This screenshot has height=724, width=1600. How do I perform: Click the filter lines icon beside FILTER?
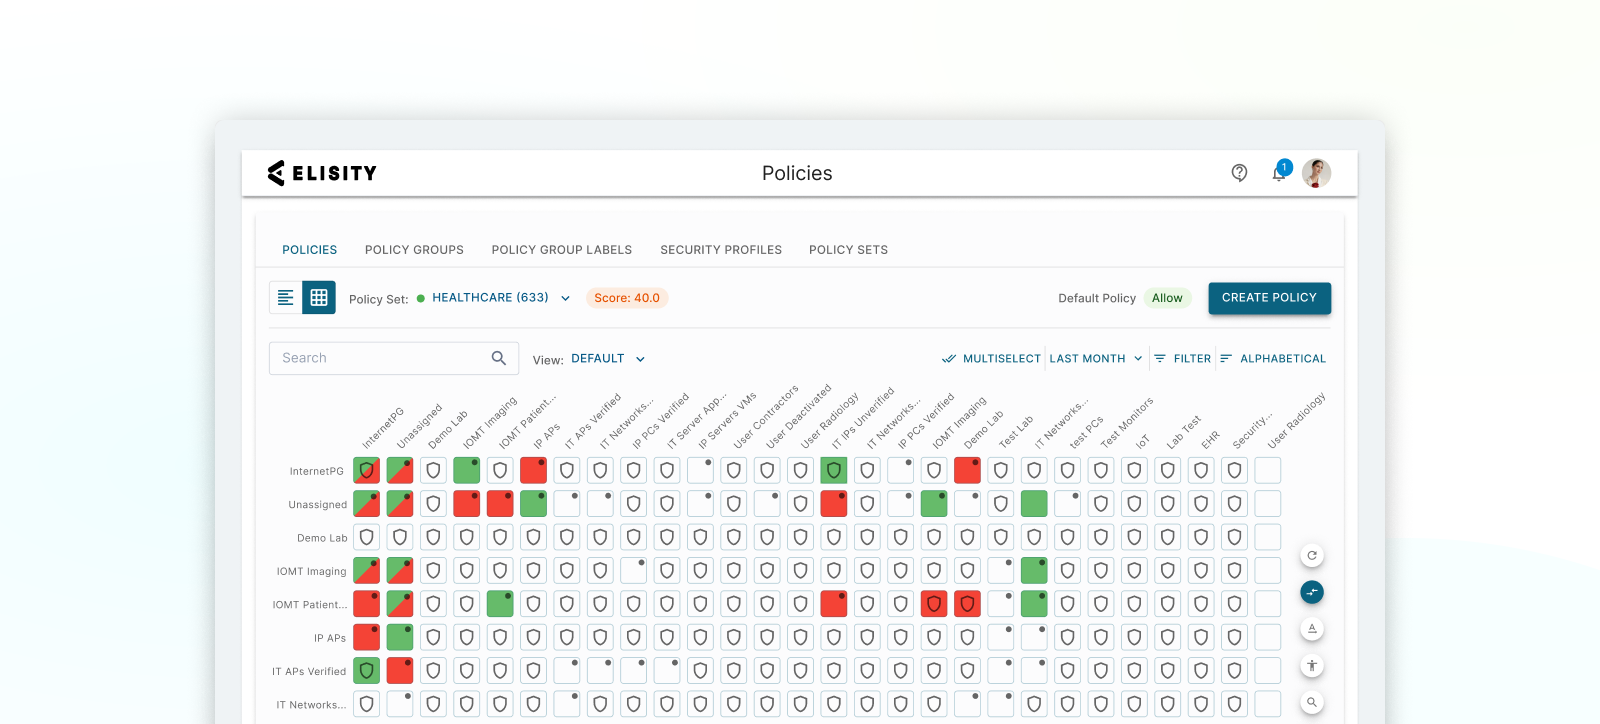tap(1160, 358)
